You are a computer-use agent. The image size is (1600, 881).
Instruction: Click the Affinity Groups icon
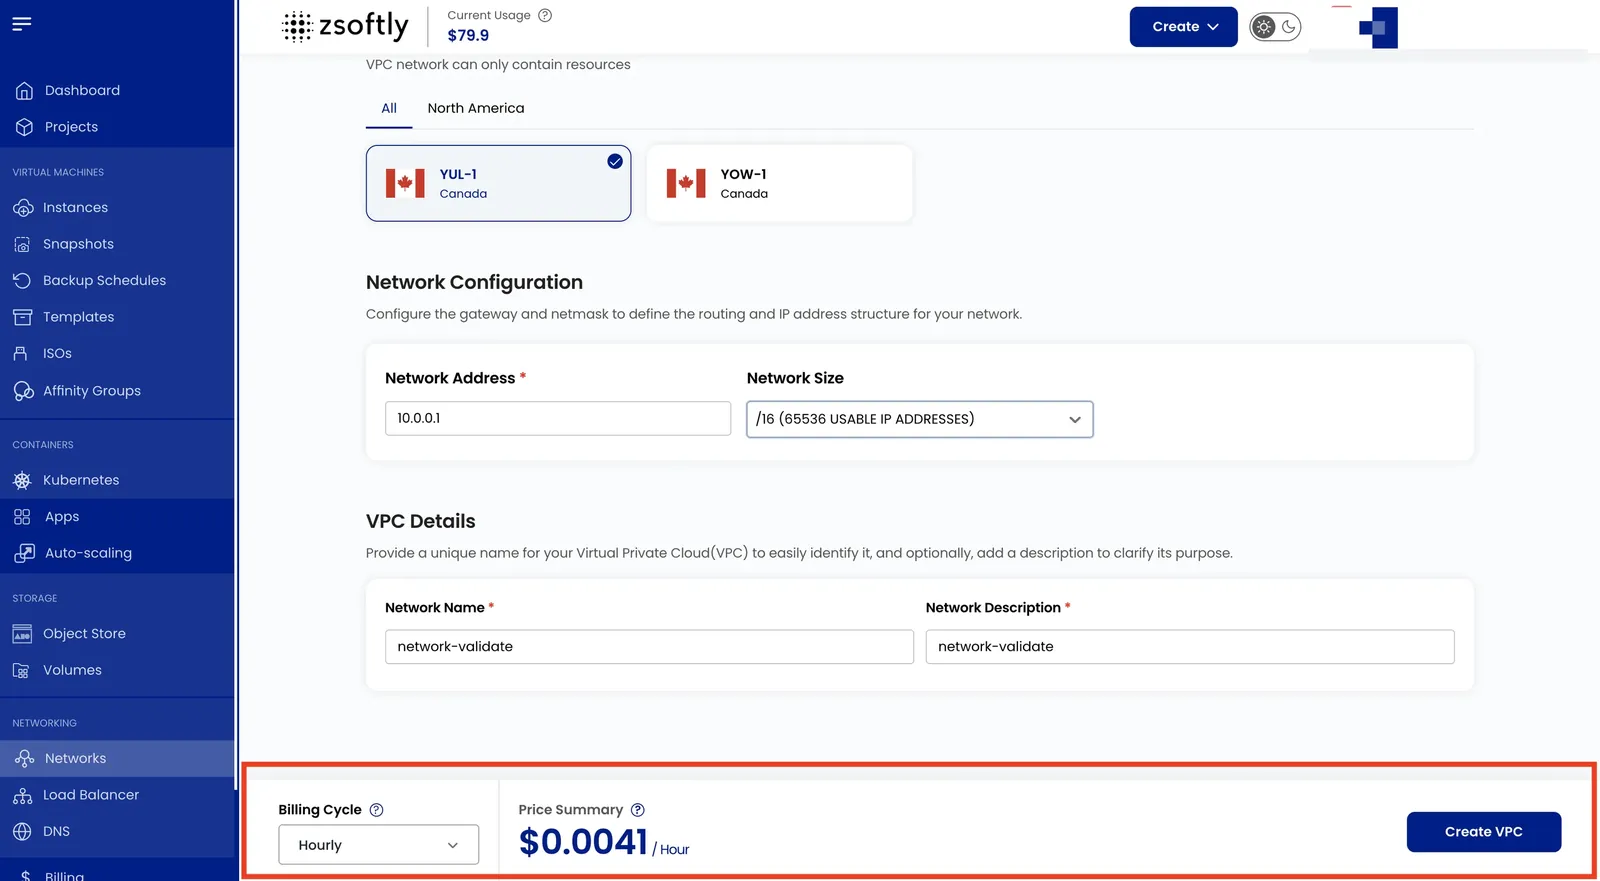coord(23,391)
